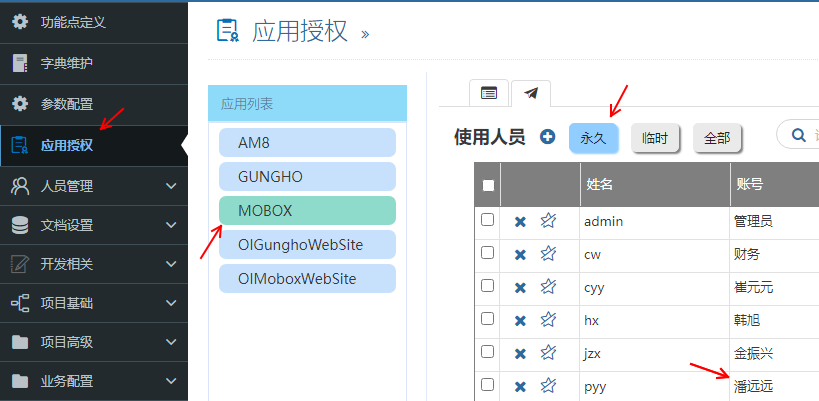Image resolution: width=819 pixels, height=401 pixels.
Task: Toggle the select-all checkbox in table header
Action: (488, 185)
